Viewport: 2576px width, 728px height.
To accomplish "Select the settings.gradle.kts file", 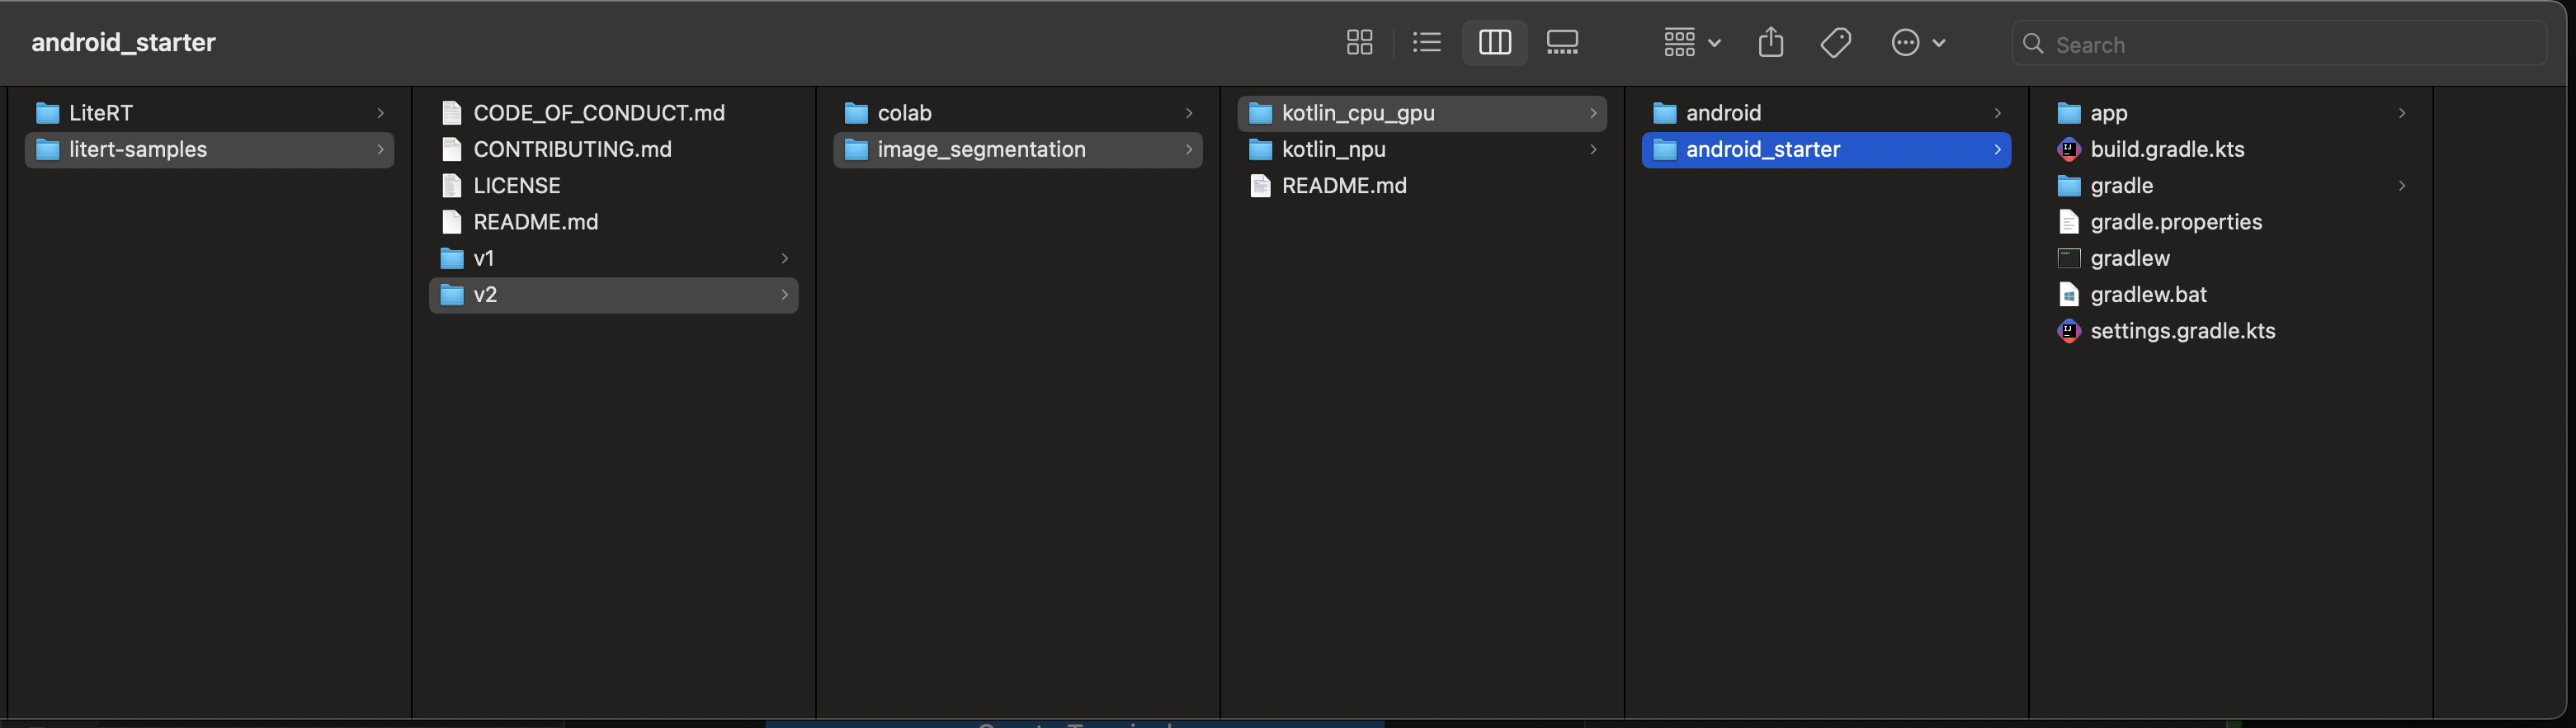I will 2181,331.
